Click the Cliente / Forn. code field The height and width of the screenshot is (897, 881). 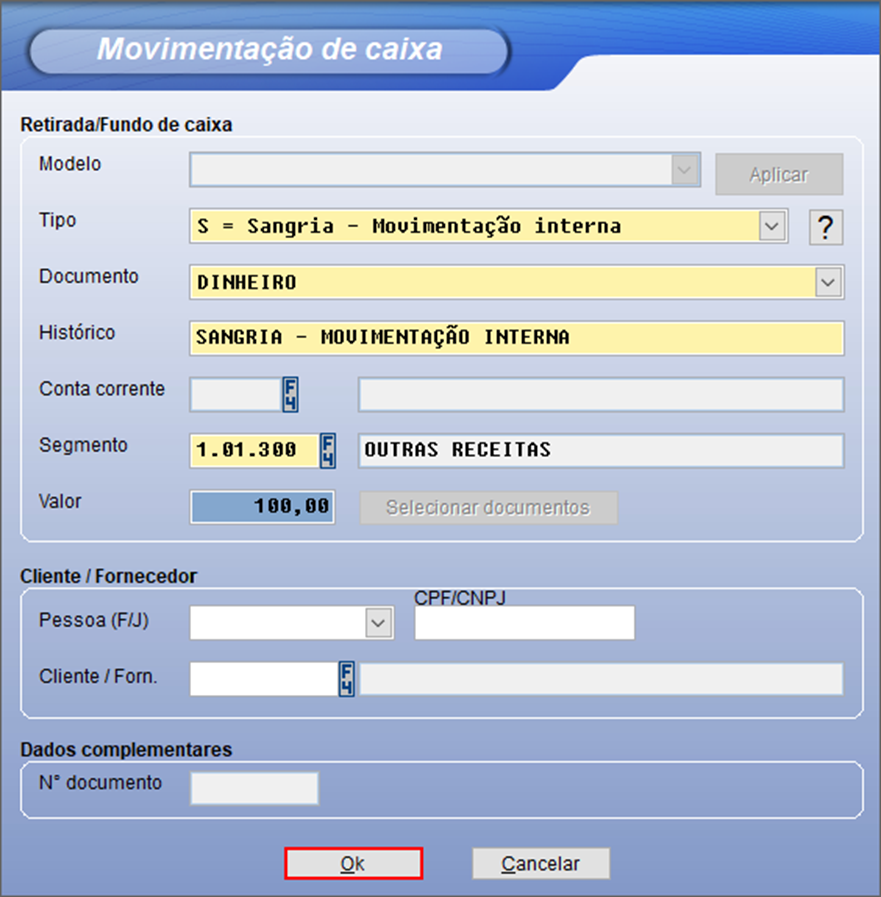click(264, 679)
